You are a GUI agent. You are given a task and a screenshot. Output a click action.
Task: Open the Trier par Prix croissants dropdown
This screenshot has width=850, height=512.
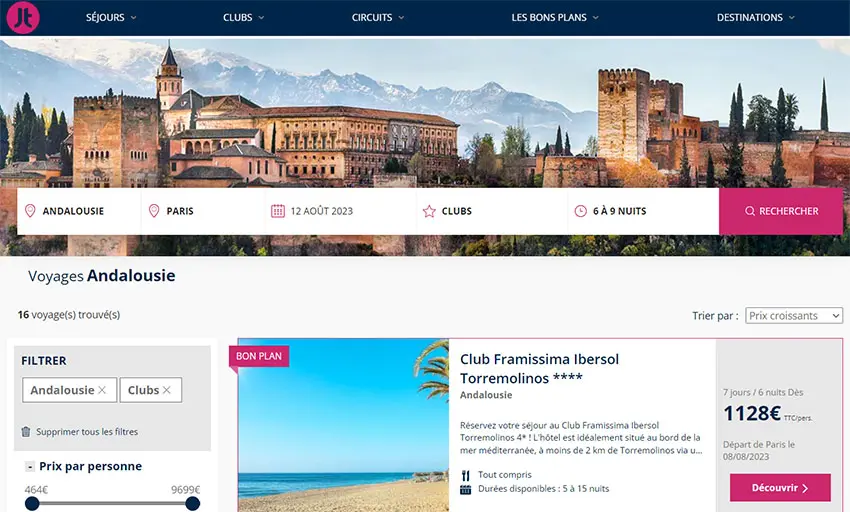click(794, 315)
